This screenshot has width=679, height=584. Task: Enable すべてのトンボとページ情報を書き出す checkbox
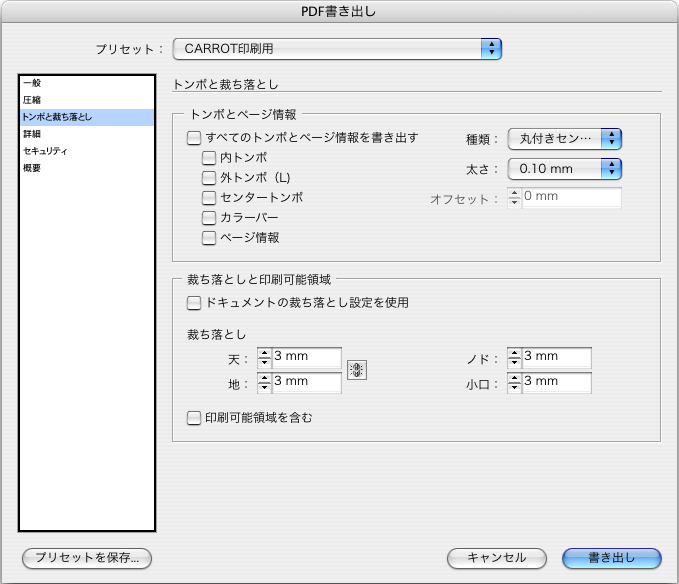pos(194,138)
